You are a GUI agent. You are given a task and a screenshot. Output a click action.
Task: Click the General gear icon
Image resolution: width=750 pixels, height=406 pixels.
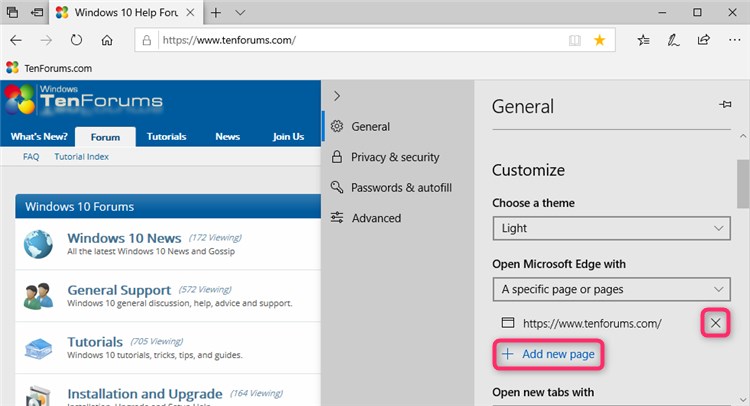click(x=337, y=126)
